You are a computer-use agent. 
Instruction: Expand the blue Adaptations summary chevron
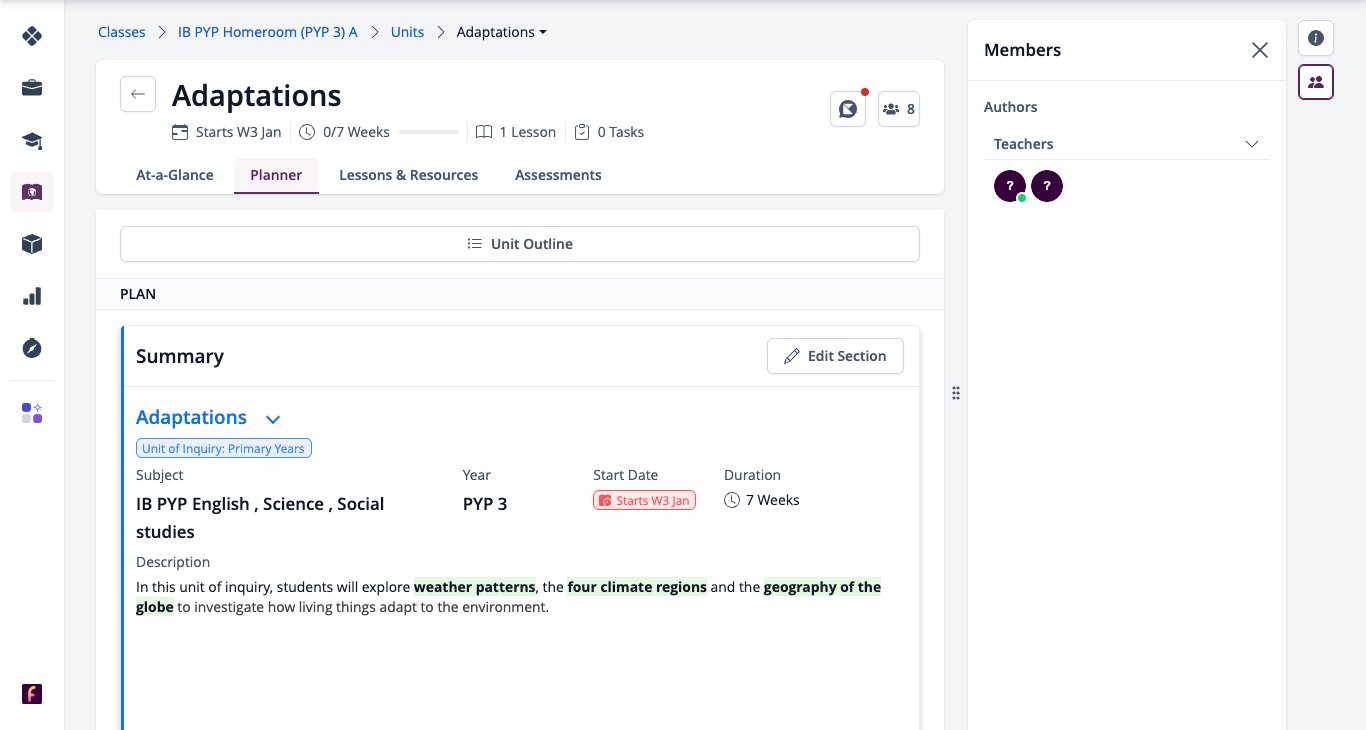[273, 419]
